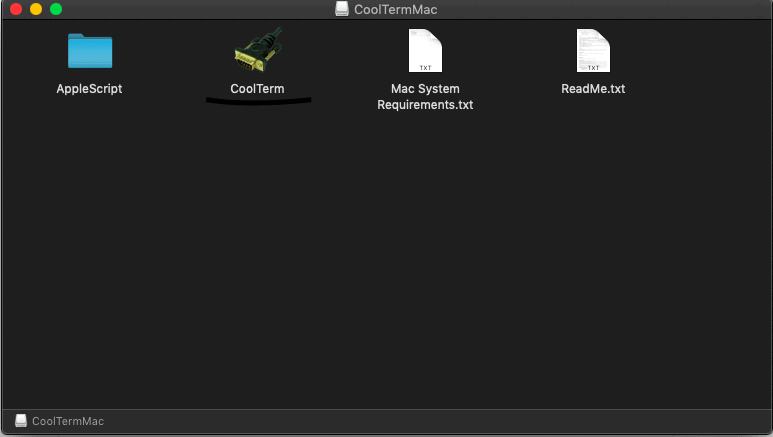The image size is (773, 437).
Task: Select the Mac System Requirements.txt file icon
Action: click(x=425, y=50)
